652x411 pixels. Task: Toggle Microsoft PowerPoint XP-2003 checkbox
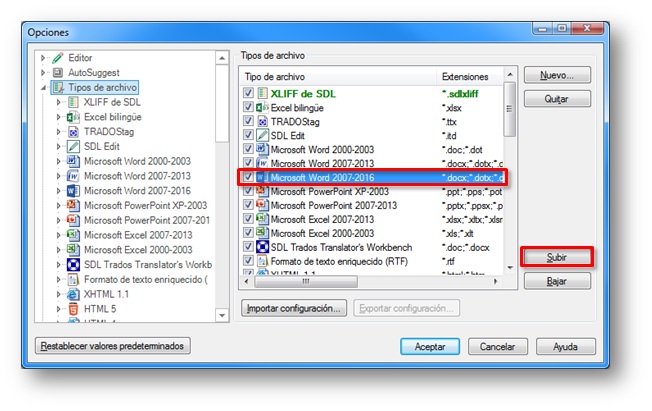coord(248,191)
